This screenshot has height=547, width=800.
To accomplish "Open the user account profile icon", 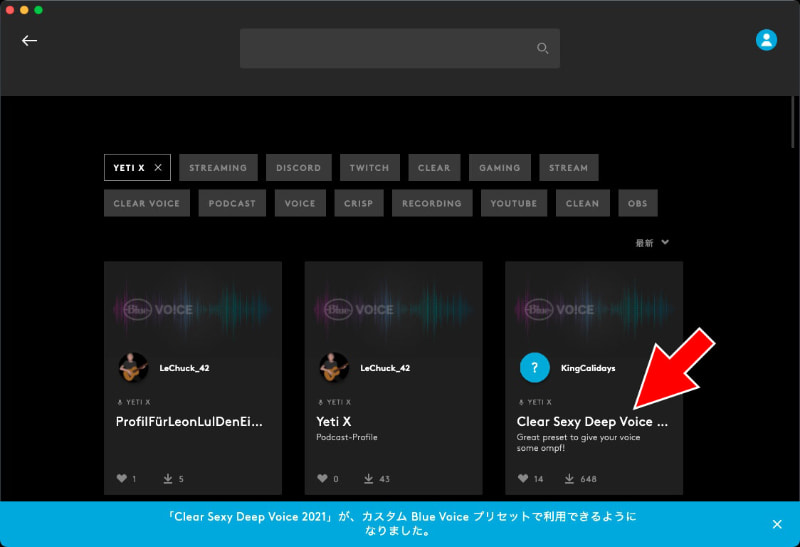I will (766, 40).
